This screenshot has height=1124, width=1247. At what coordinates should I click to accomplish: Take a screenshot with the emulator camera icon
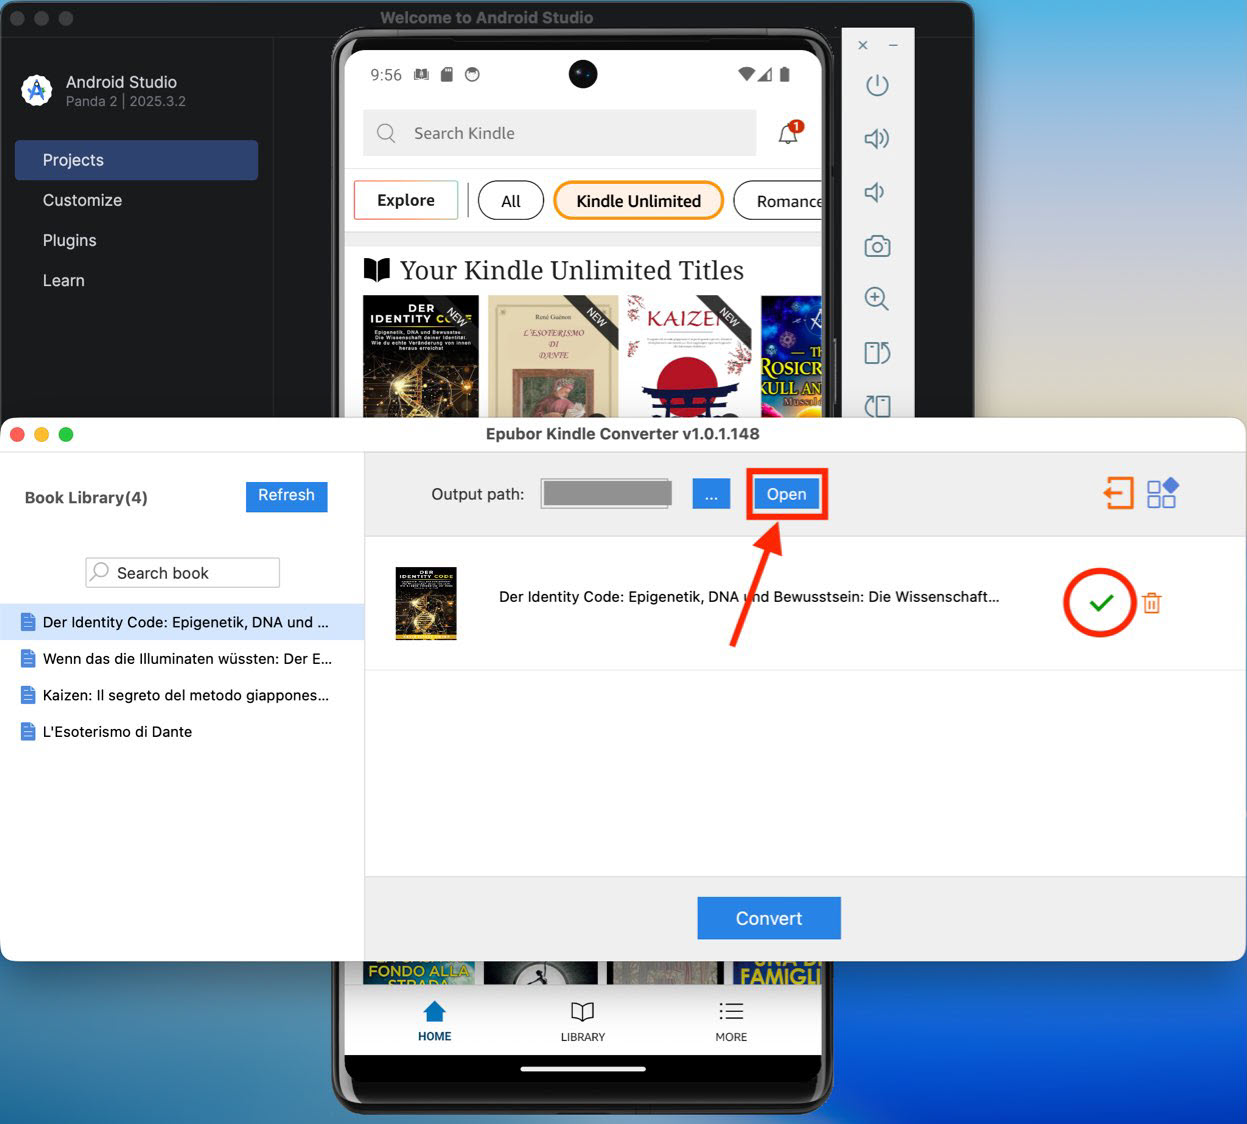pos(877,246)
